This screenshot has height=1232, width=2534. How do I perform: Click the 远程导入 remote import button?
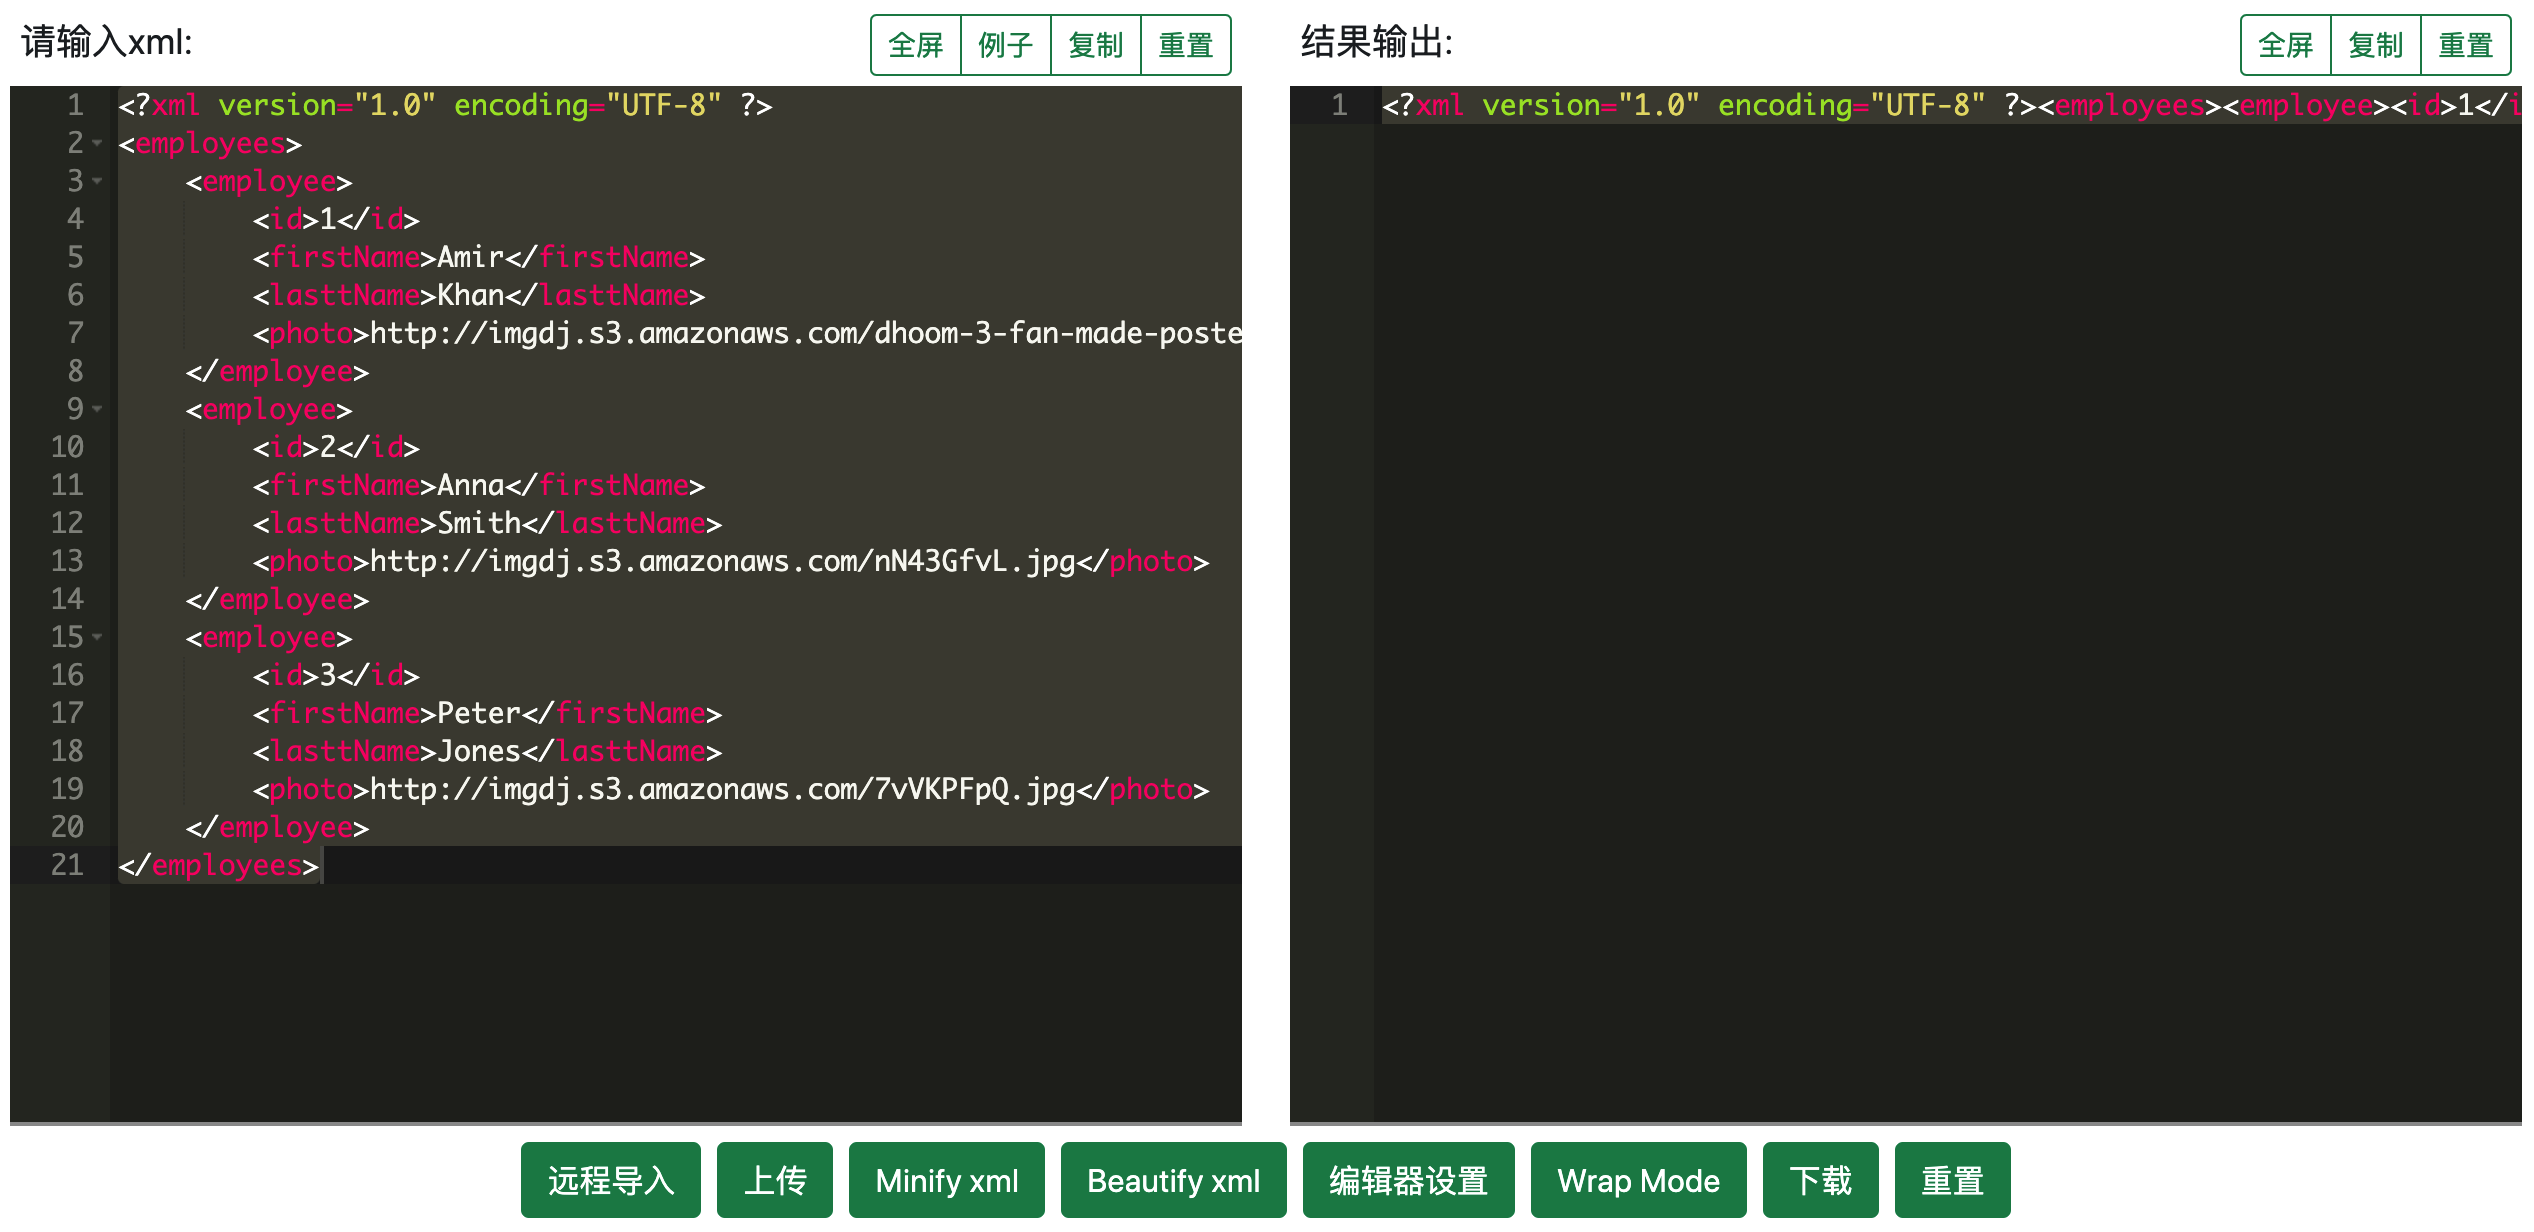point(610,1180)
